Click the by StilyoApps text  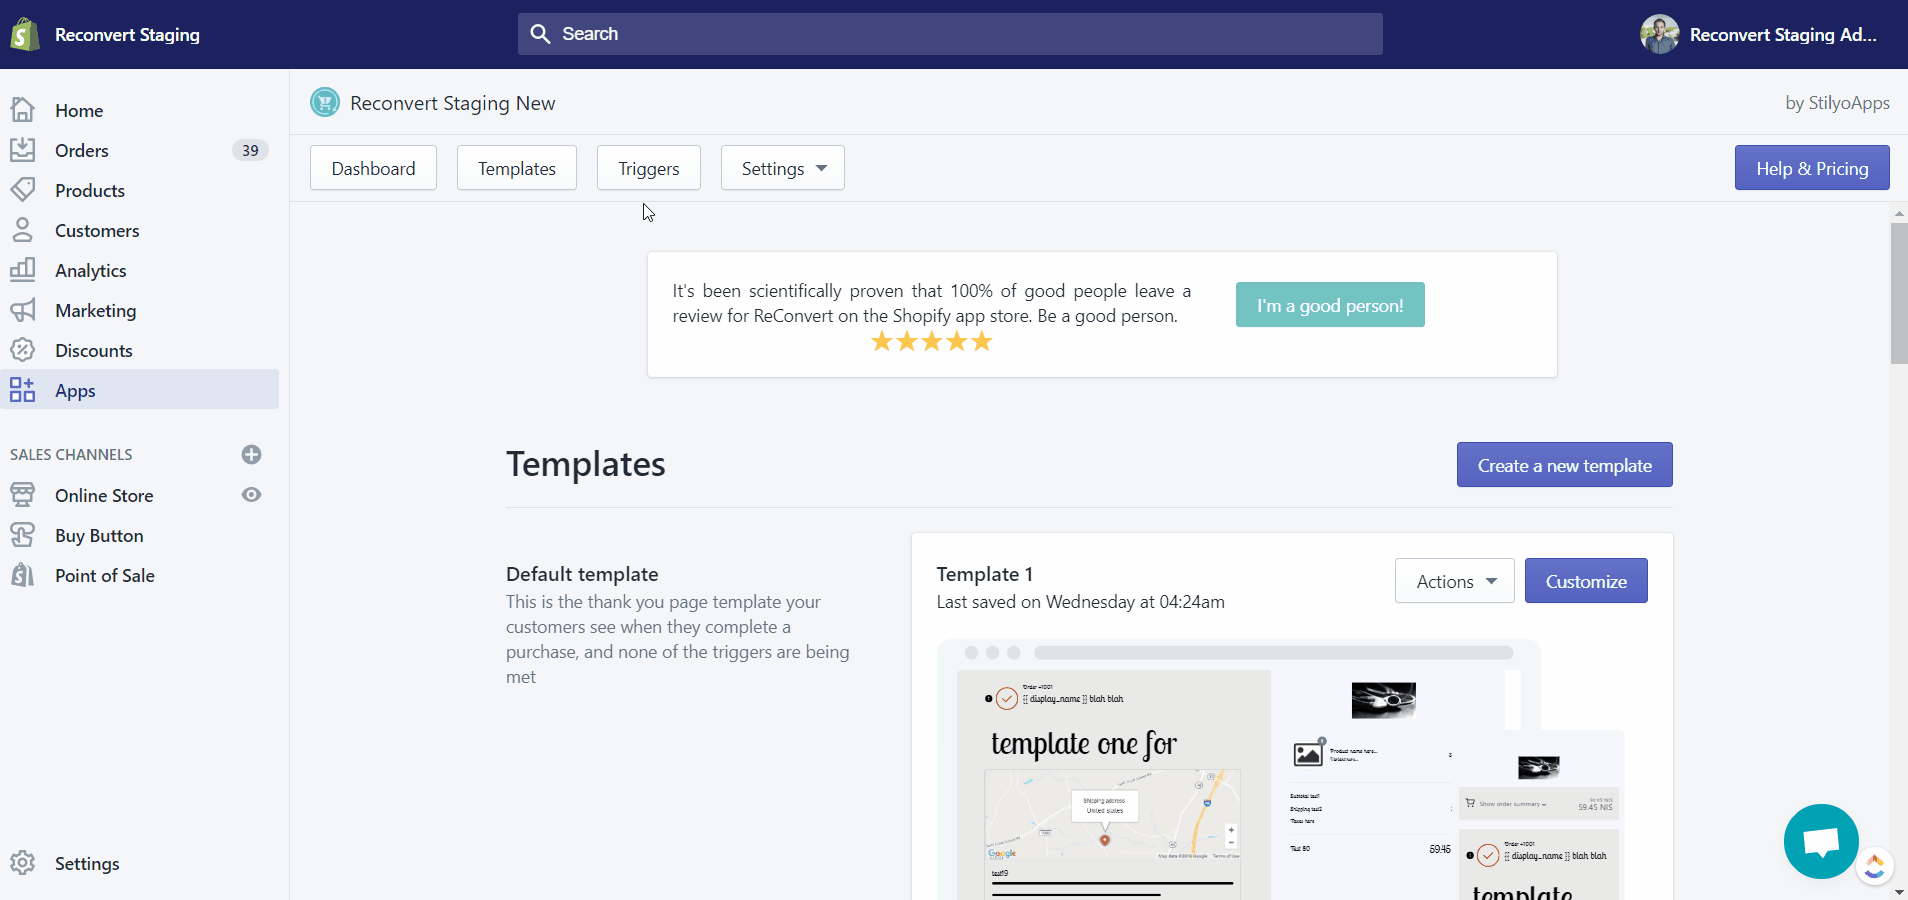1837,102
